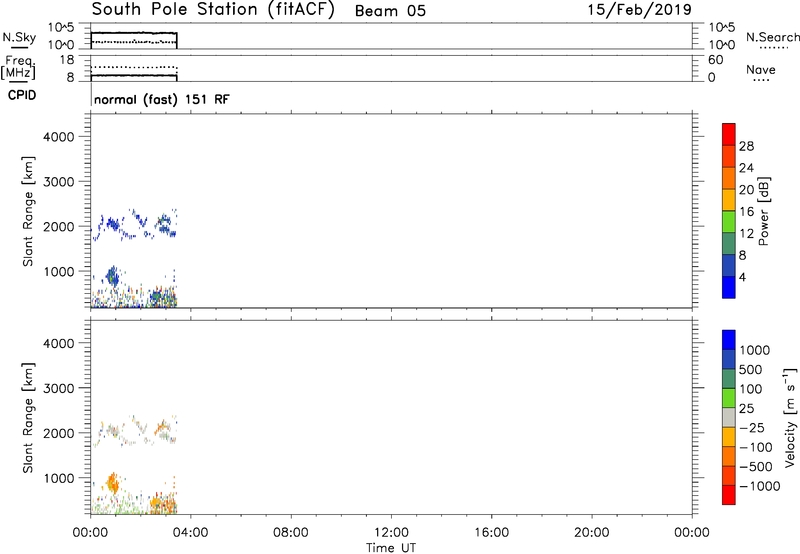Screen dimensions: 800x554
Task: Click the red top segment of power color bar
Action: 729,134
